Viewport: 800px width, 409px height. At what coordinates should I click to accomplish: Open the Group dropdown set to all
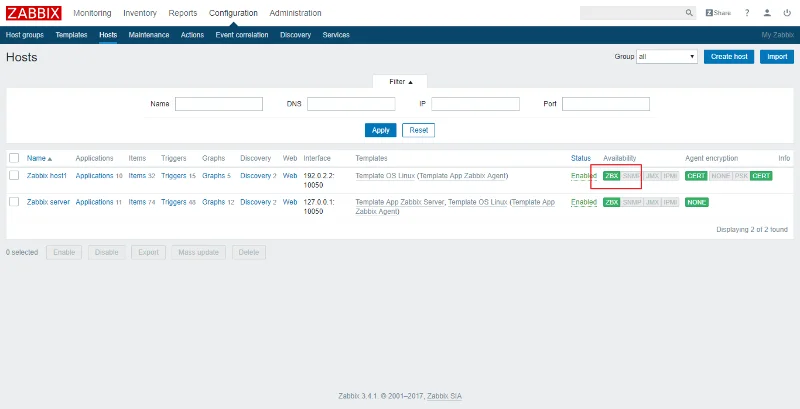[x=667, y=57]
